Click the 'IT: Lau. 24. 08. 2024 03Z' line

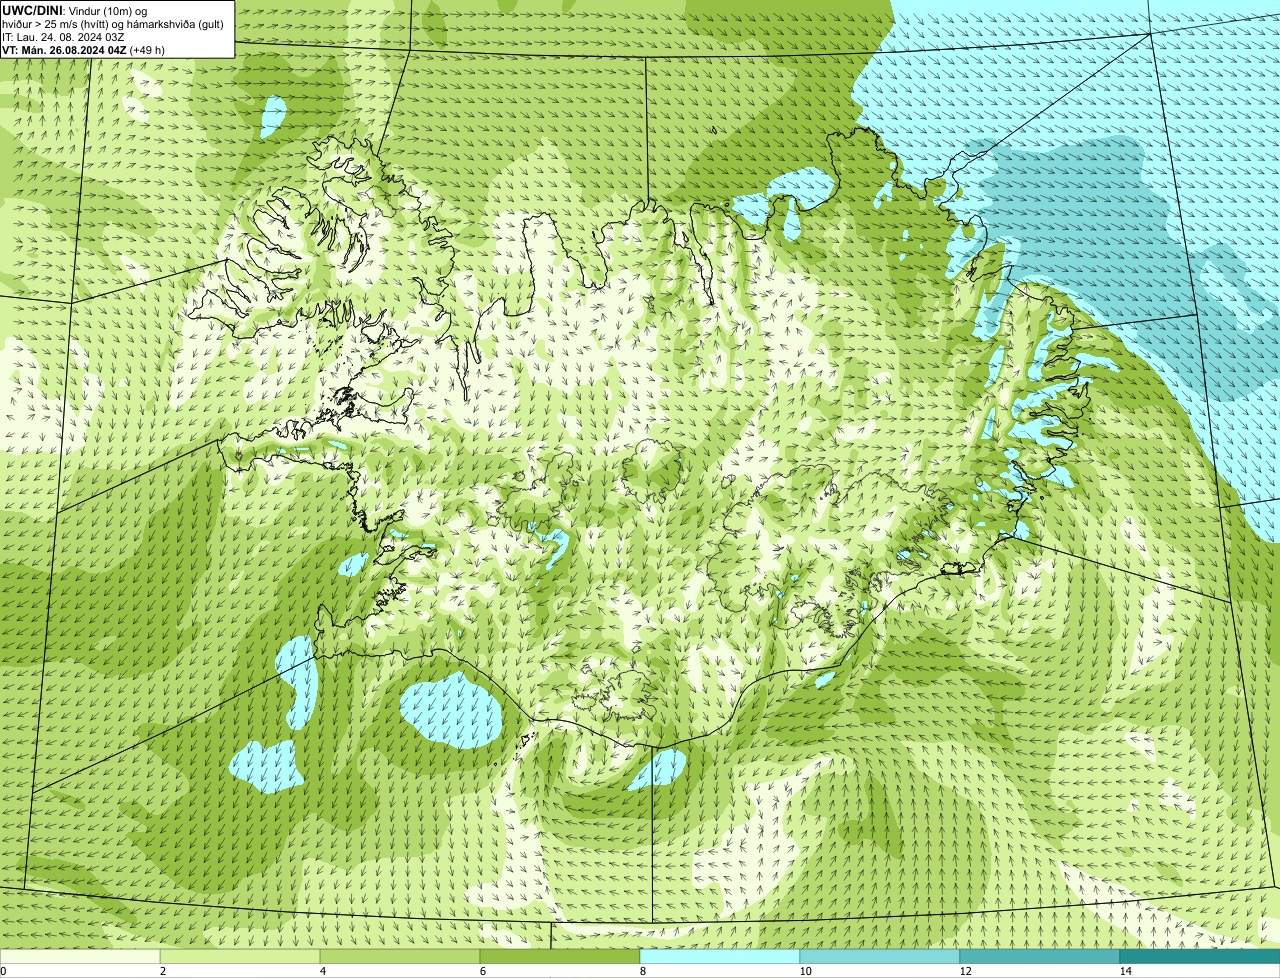coord(63,37)
